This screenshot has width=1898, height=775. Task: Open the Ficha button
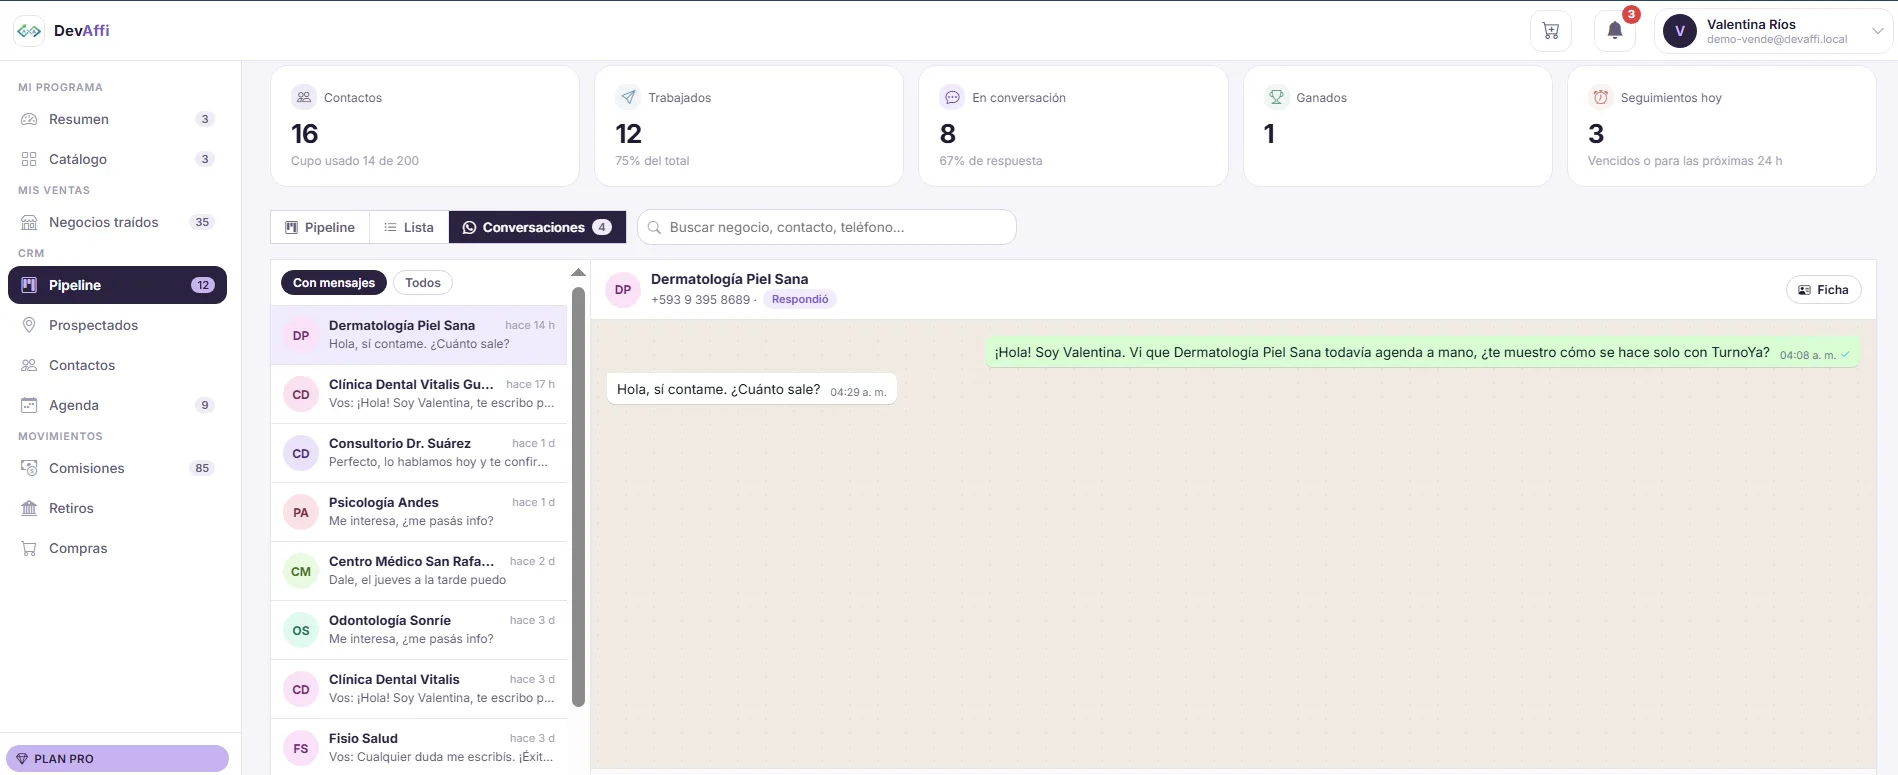pos(1823,290)
